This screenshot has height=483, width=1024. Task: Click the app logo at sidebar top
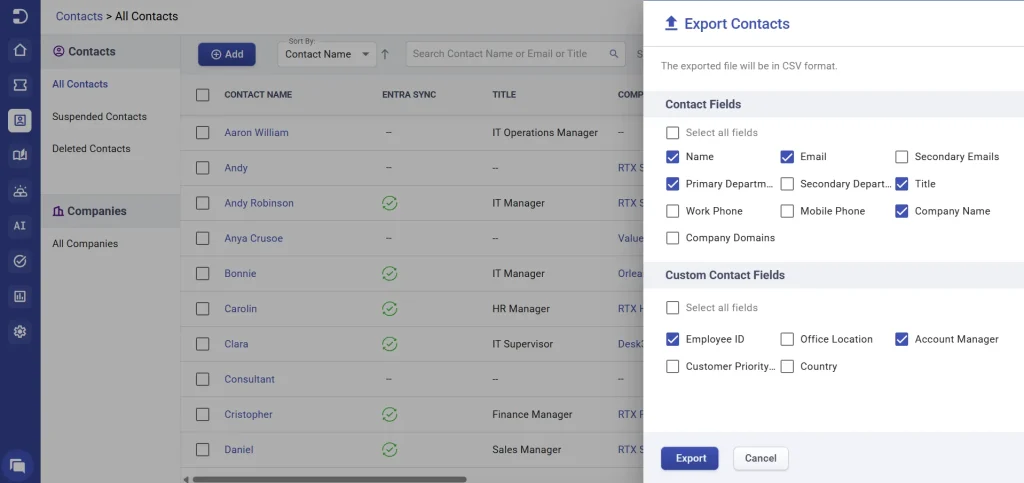20,16
